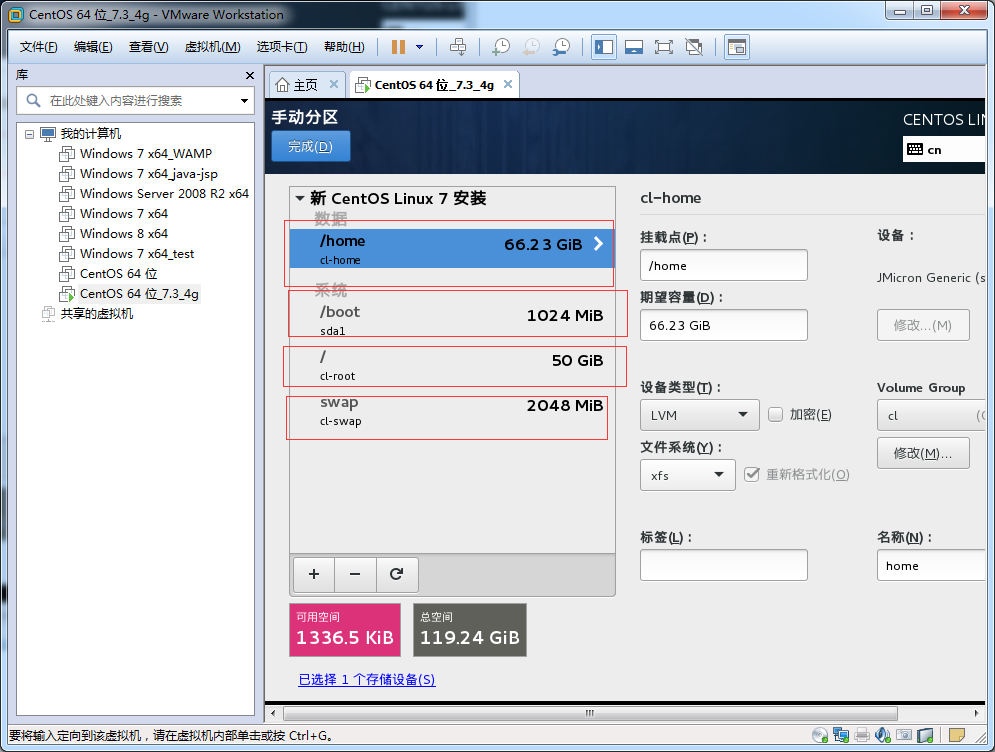Click the magnifier search icon in library
The width and height of the screenshot is (995, 752).
(x=33, y=100)
